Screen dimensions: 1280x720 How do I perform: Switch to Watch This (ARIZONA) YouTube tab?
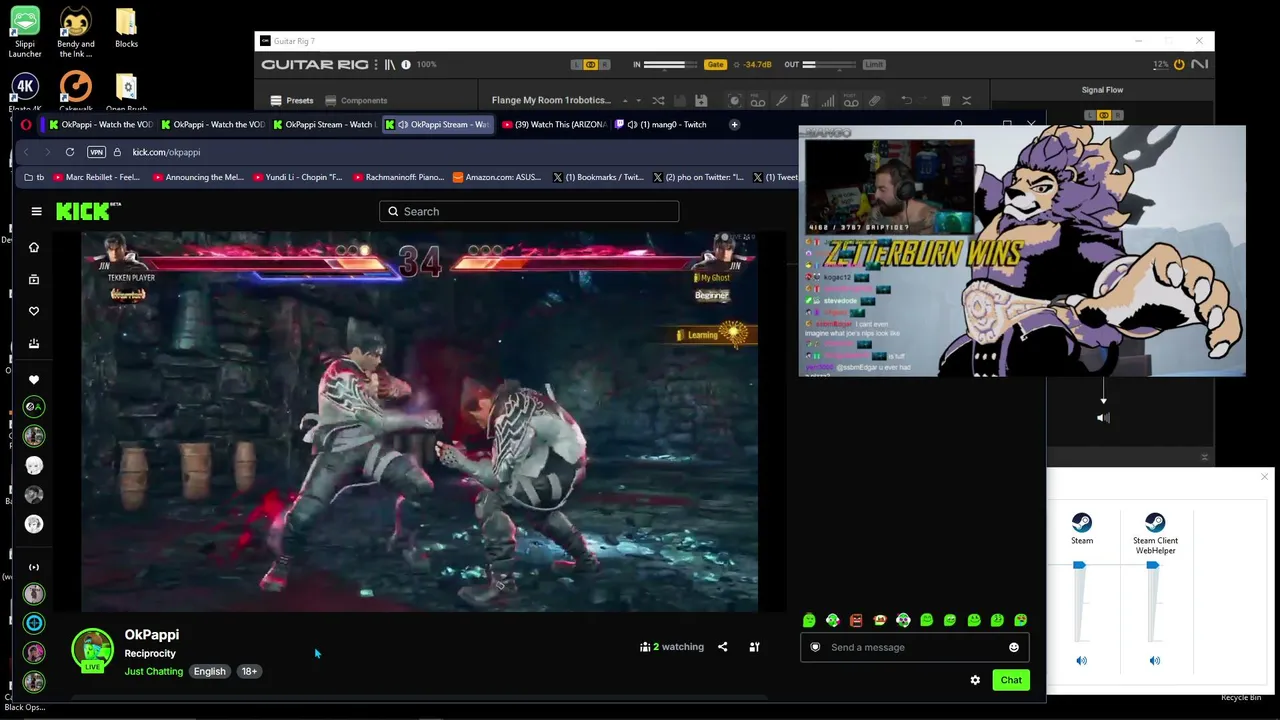coord(553,125)
